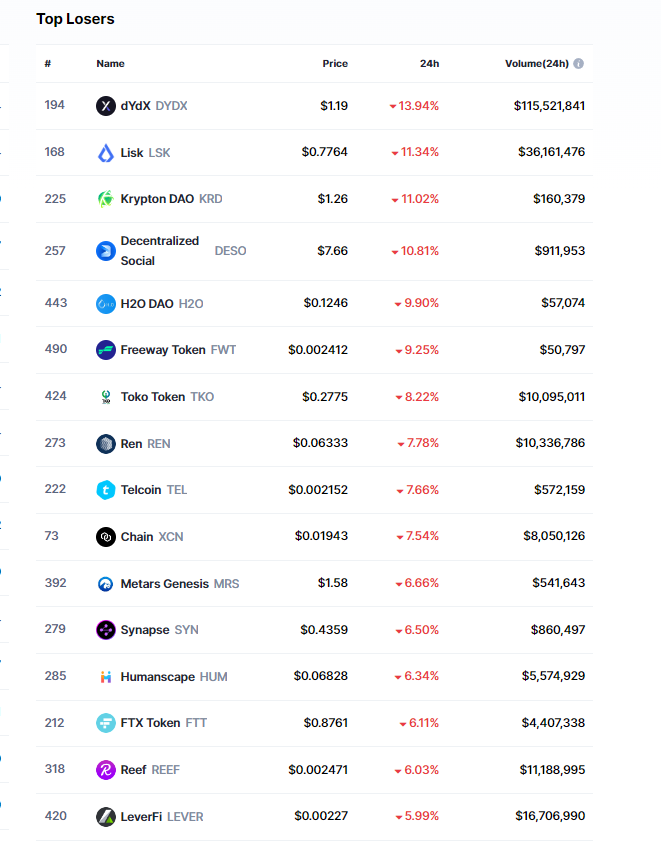Sort by Name column header
The height and width of the screenshot is (841, 661).
(x=110, y=64)
